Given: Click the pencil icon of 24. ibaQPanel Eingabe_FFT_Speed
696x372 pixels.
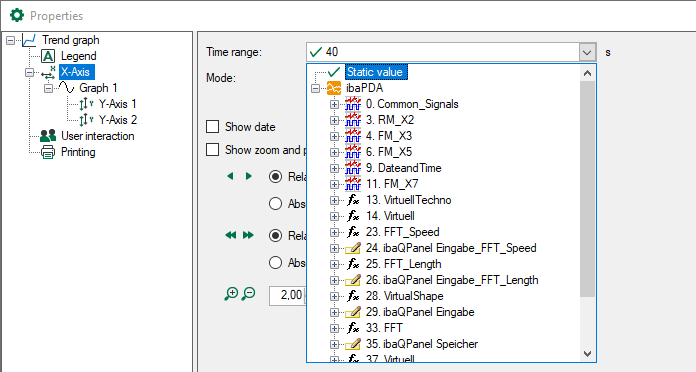Looking at the screenshot, I should pos(353,248).
